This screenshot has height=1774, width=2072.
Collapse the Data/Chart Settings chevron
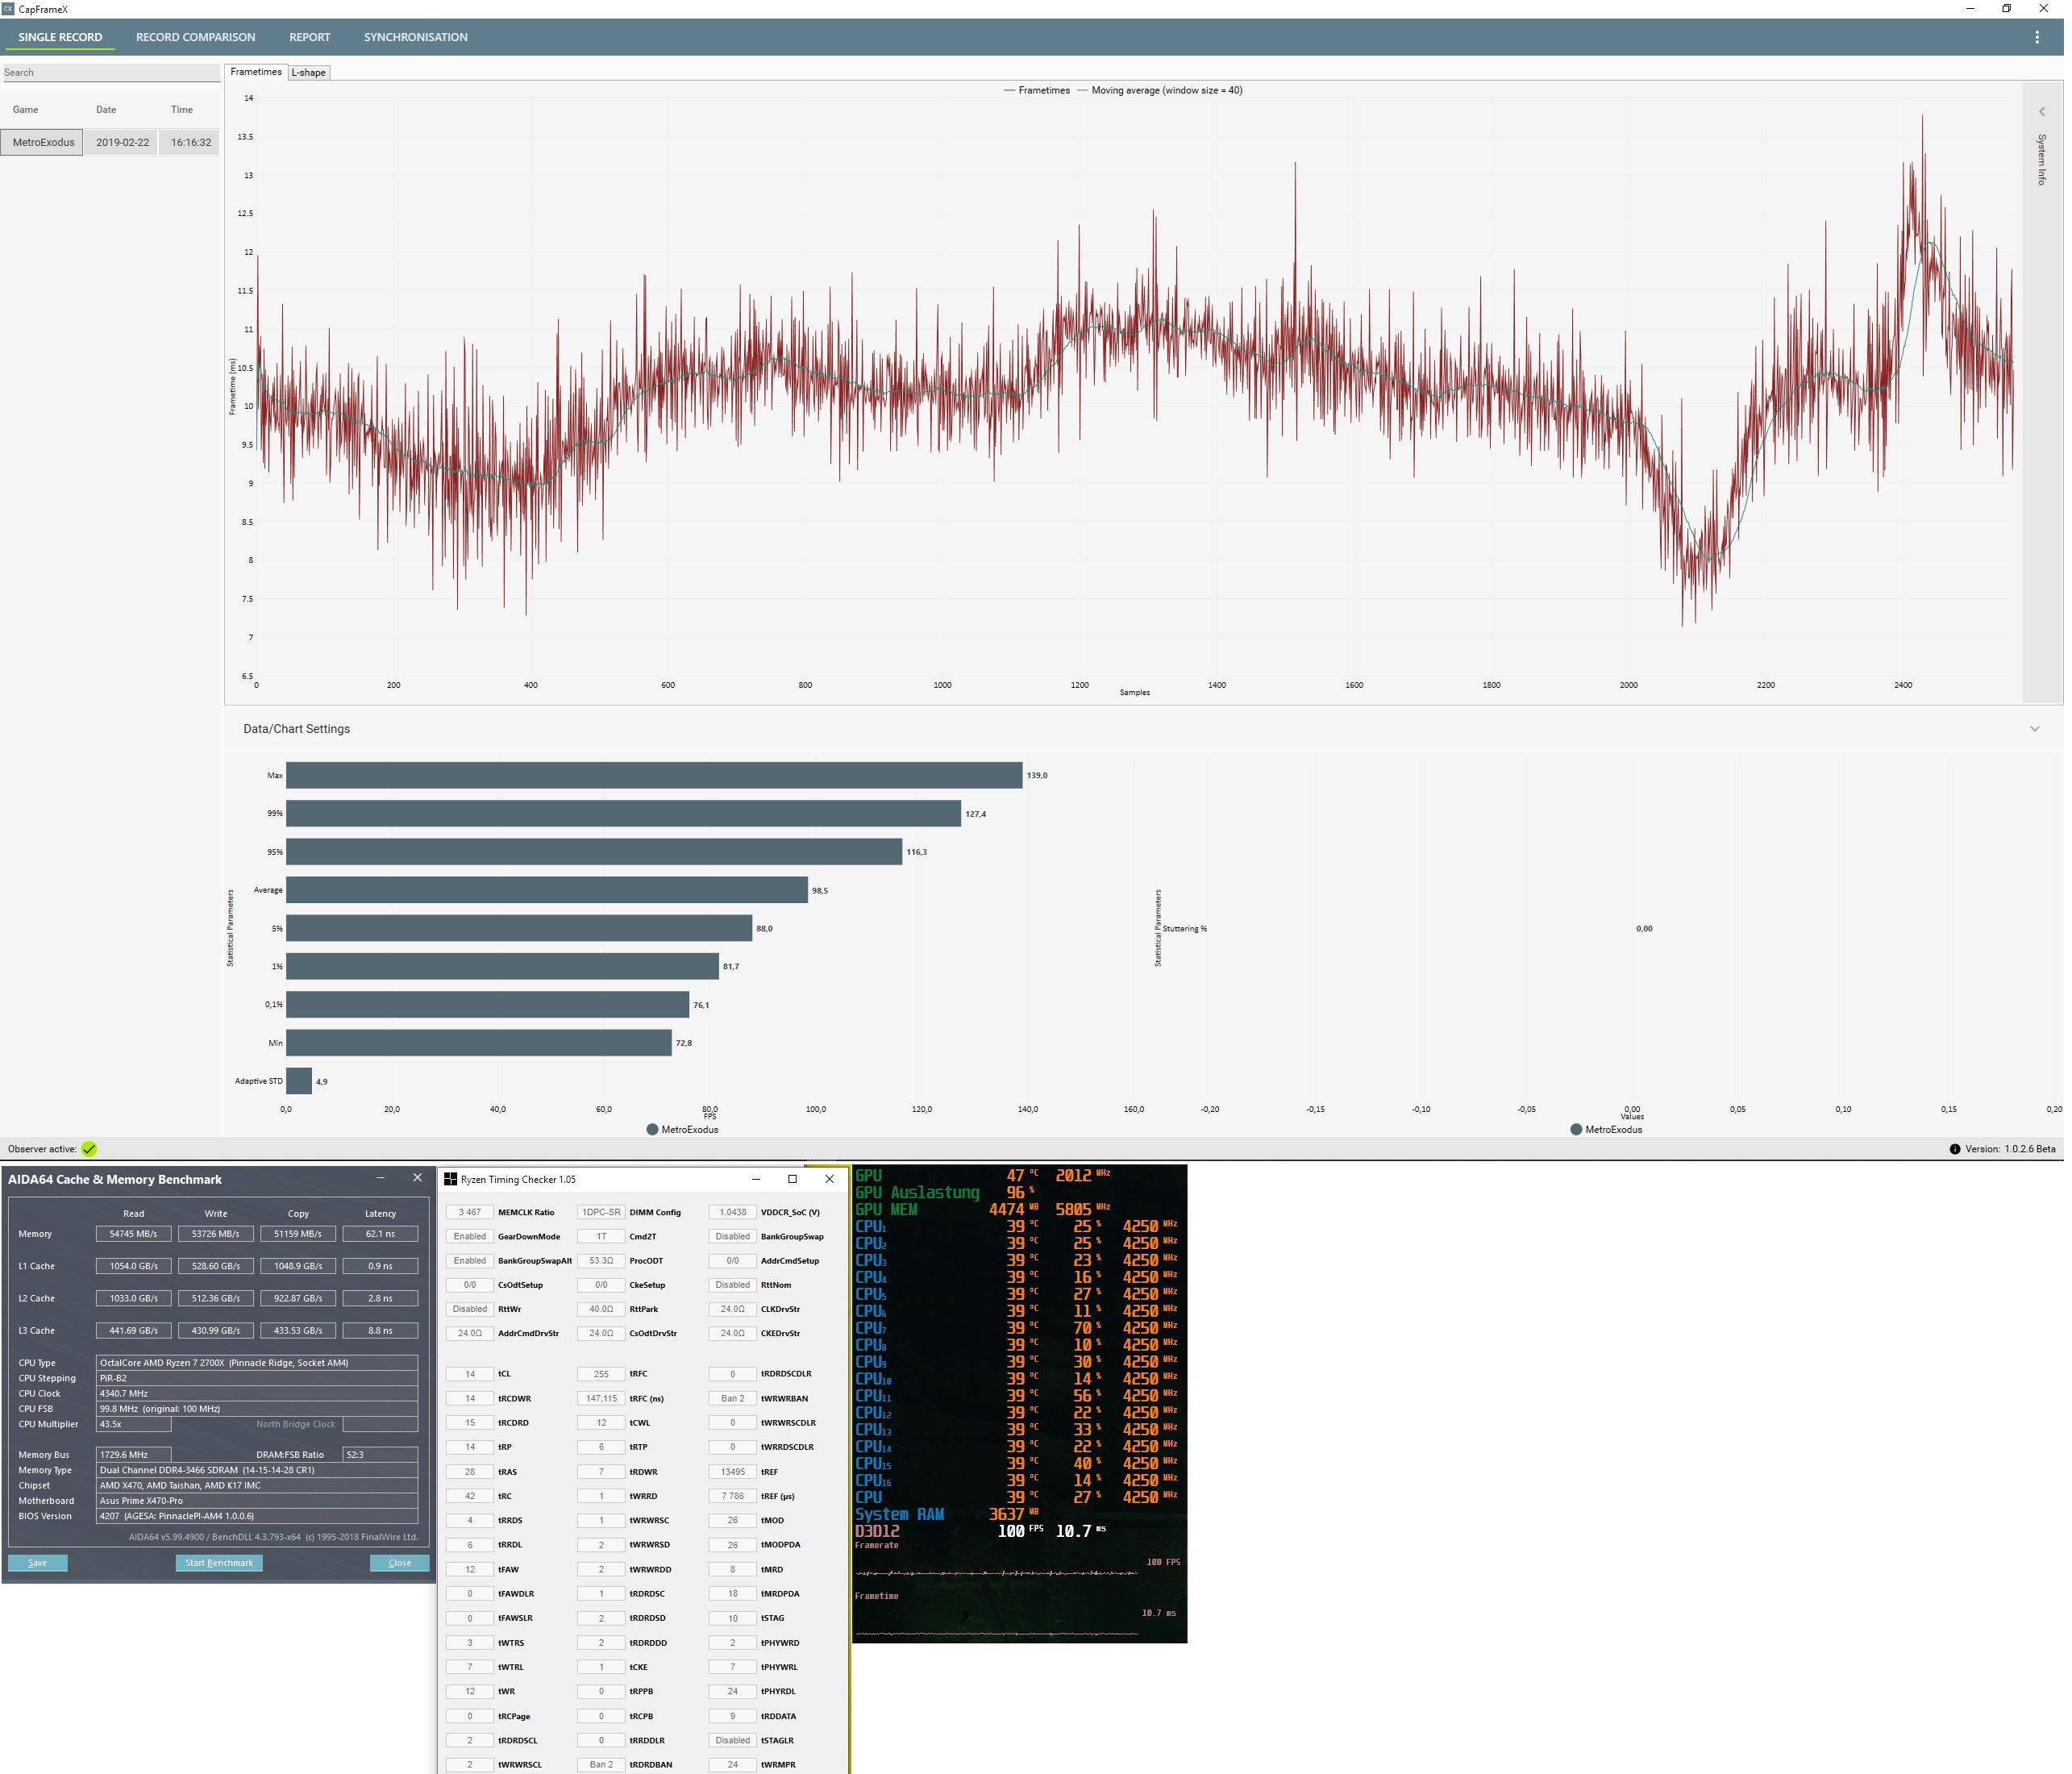[x=2034, y=729]
